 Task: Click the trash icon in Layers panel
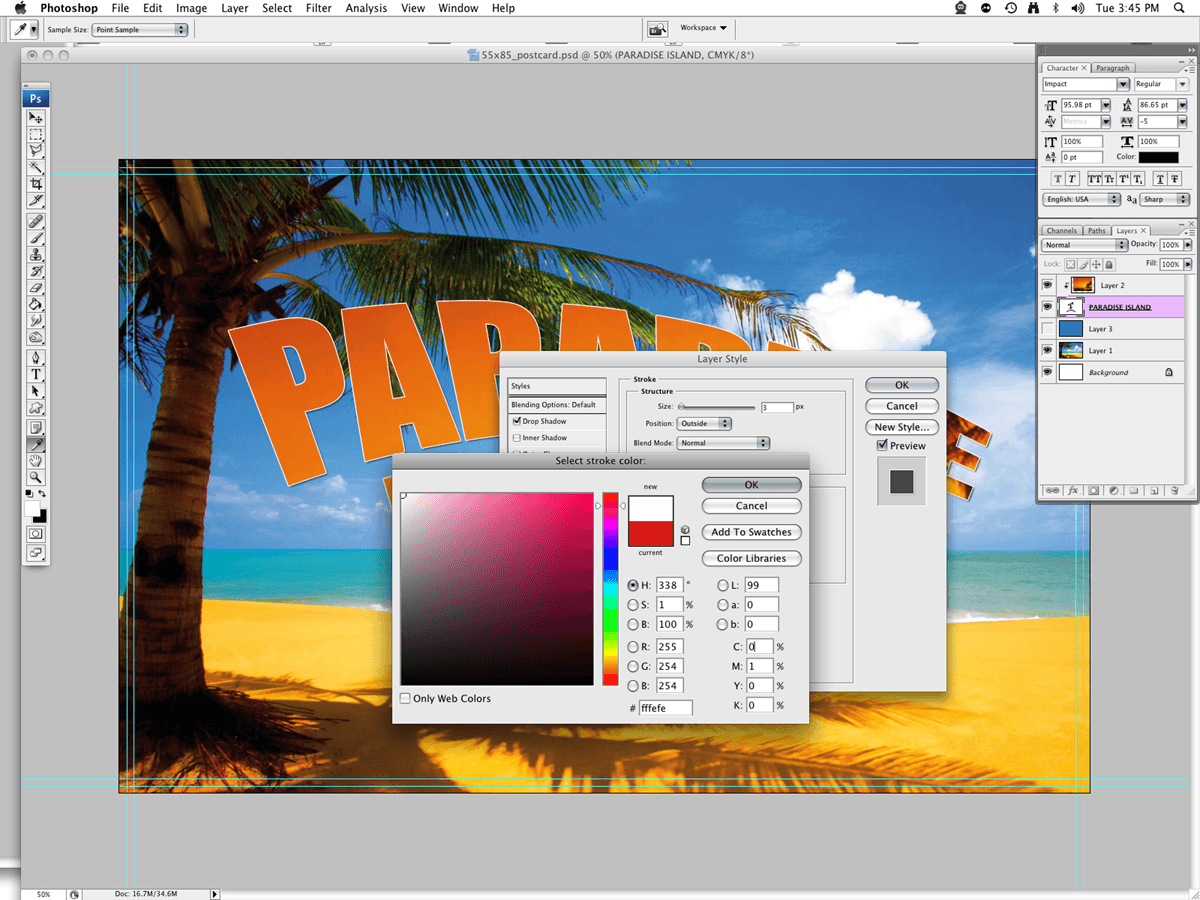1173,491
